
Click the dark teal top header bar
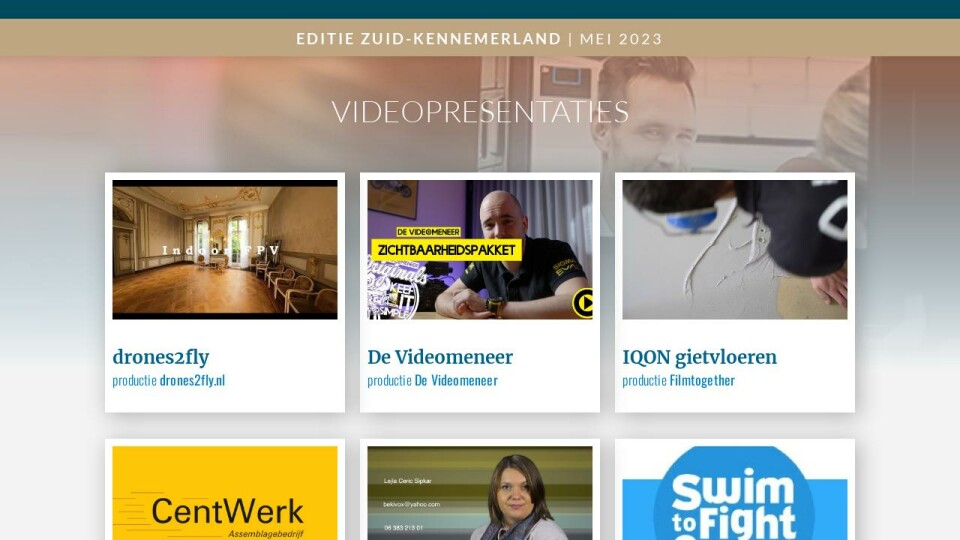pyautogui.click(x=480, y=9)
